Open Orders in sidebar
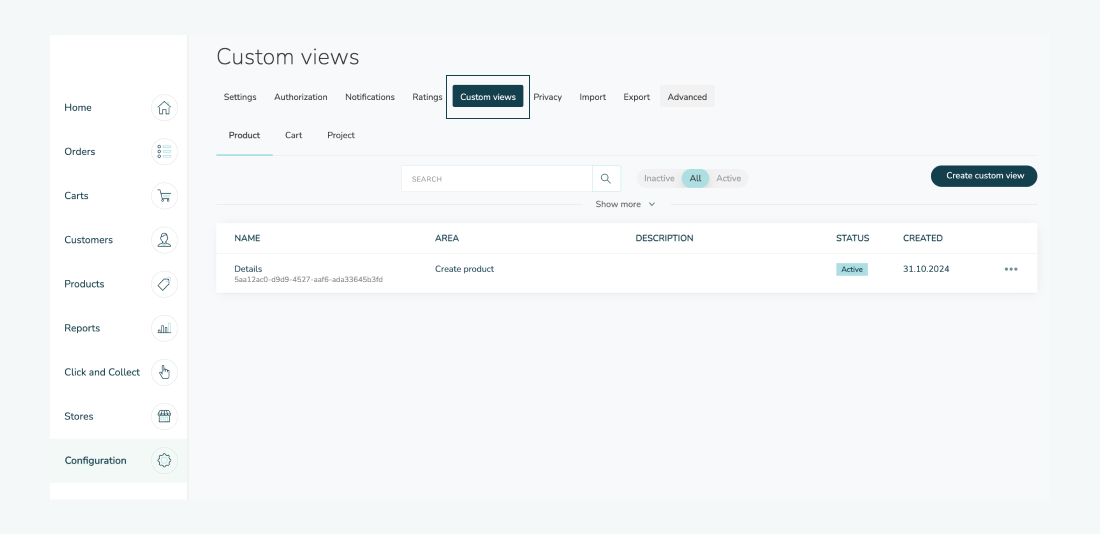Viewport: 1100px width, 534px height. (x=79, y=152)
